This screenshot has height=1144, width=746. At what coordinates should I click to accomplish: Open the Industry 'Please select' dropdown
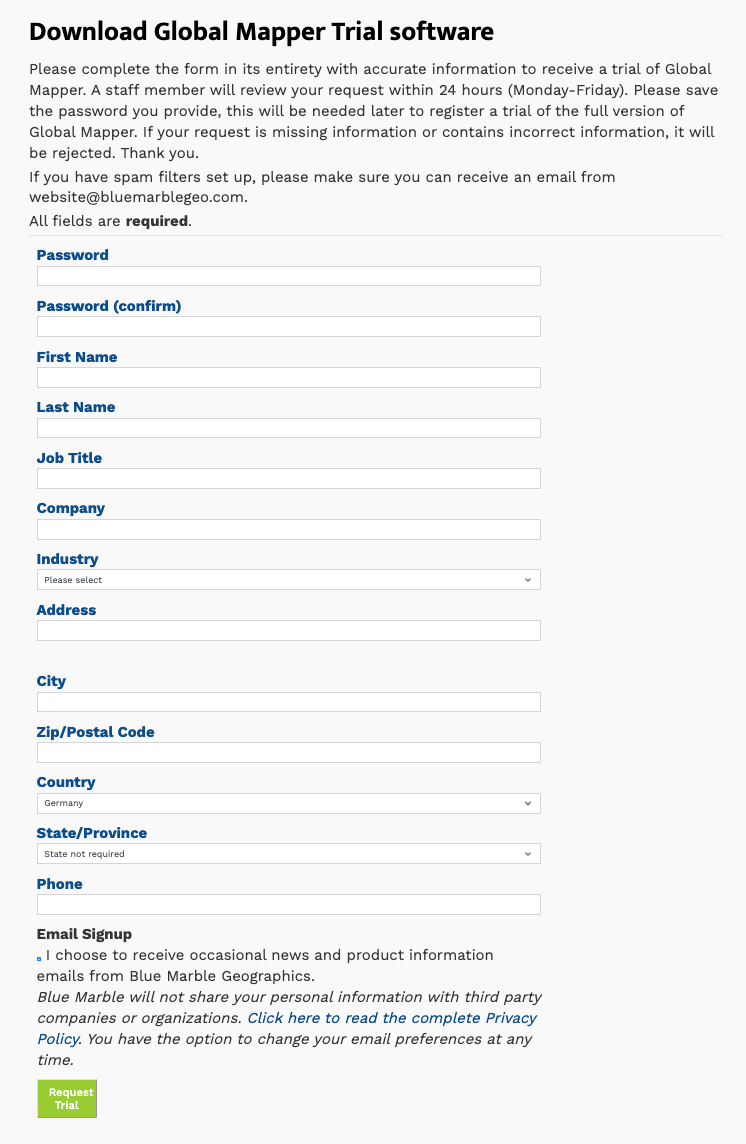[288, 580]
